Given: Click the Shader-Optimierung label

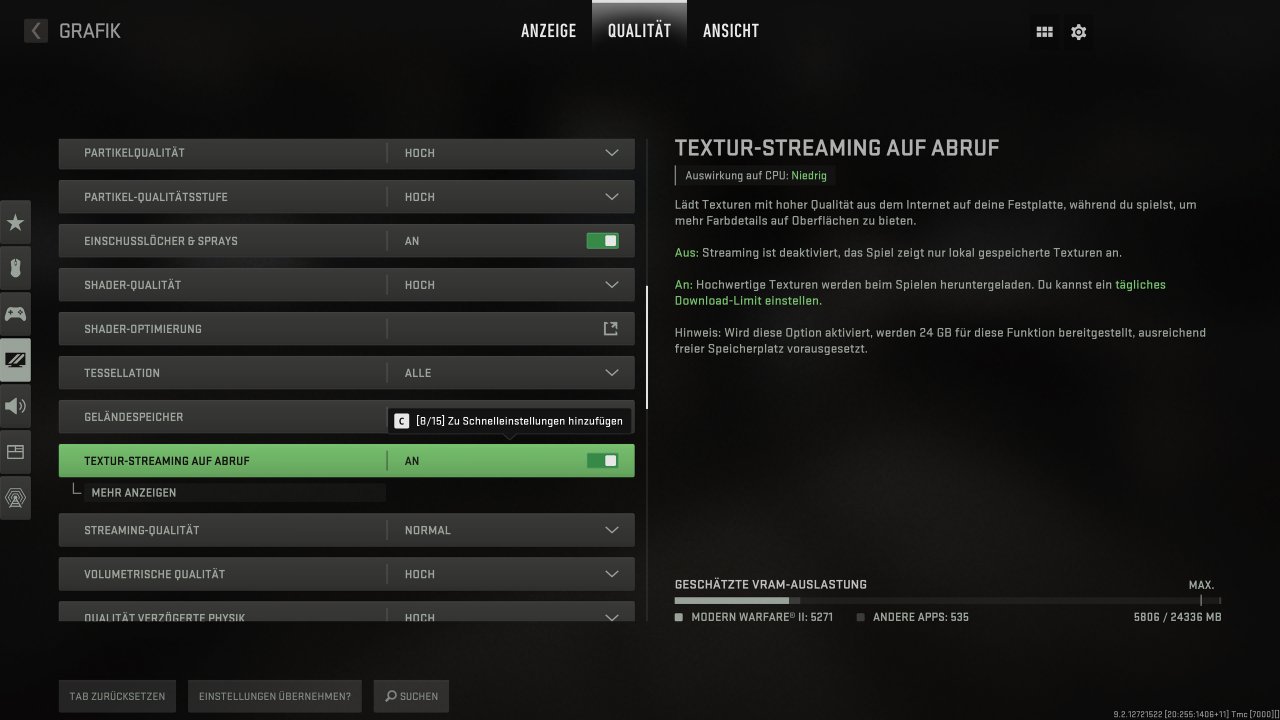Looking at the screenshot, I should (143, 329).
